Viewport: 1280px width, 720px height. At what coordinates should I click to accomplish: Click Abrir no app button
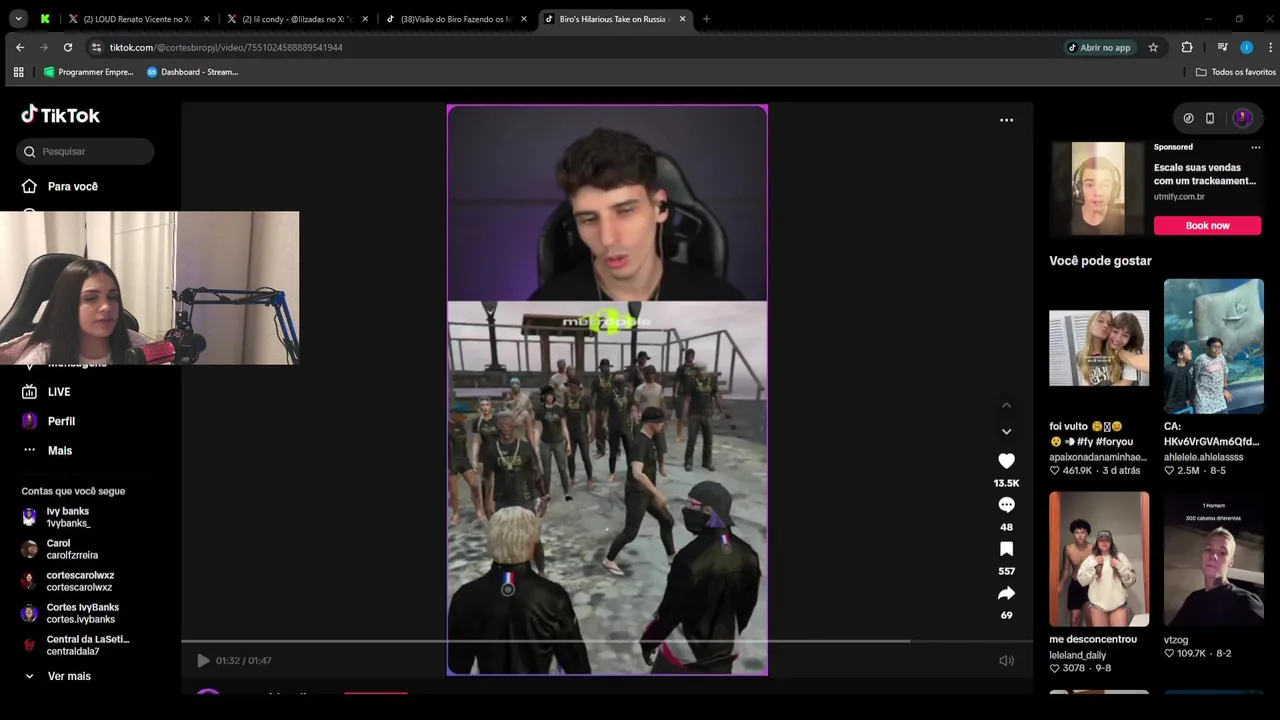coord(1098,47)
